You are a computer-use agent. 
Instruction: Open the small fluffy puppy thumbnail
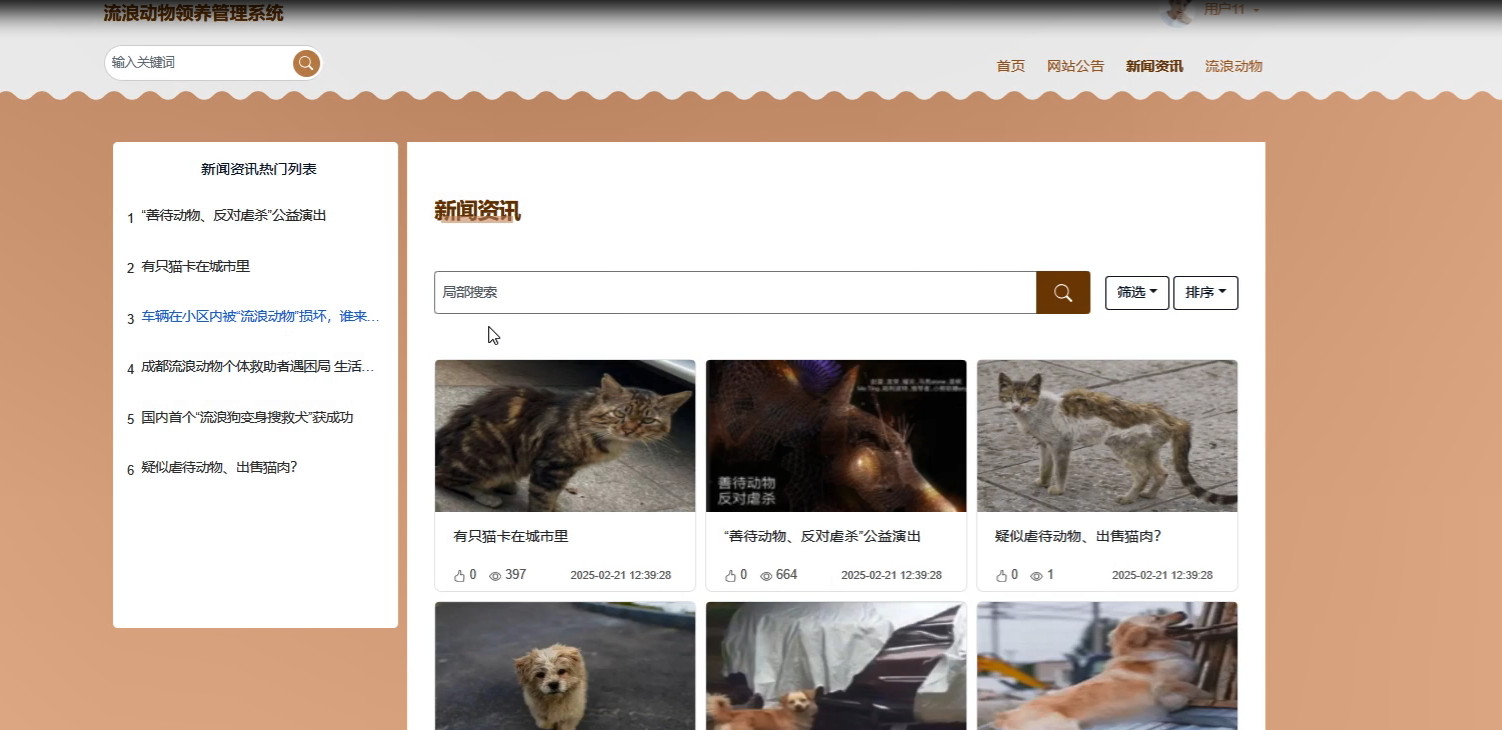tap(565, 666)
